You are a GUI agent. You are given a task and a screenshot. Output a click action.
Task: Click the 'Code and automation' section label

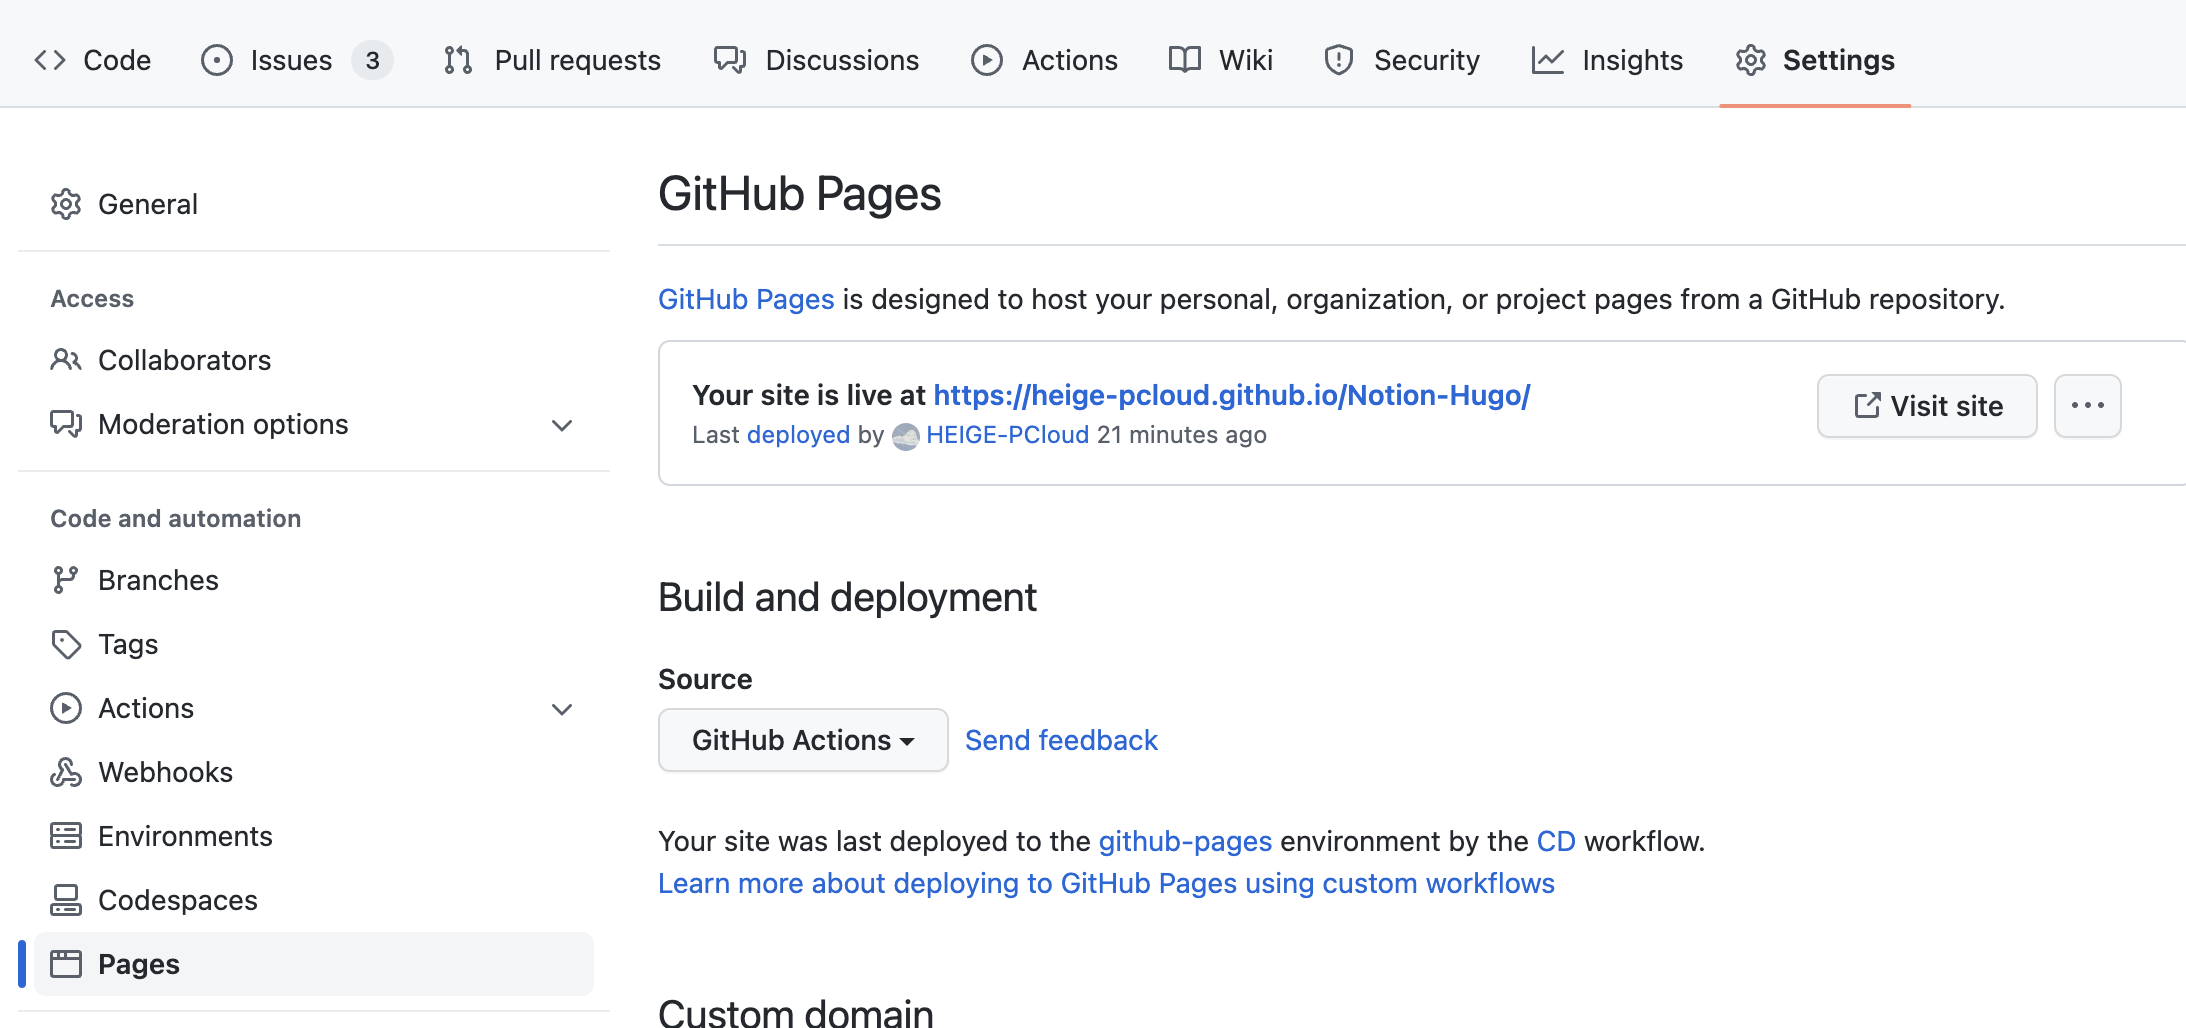click(176, 518)
